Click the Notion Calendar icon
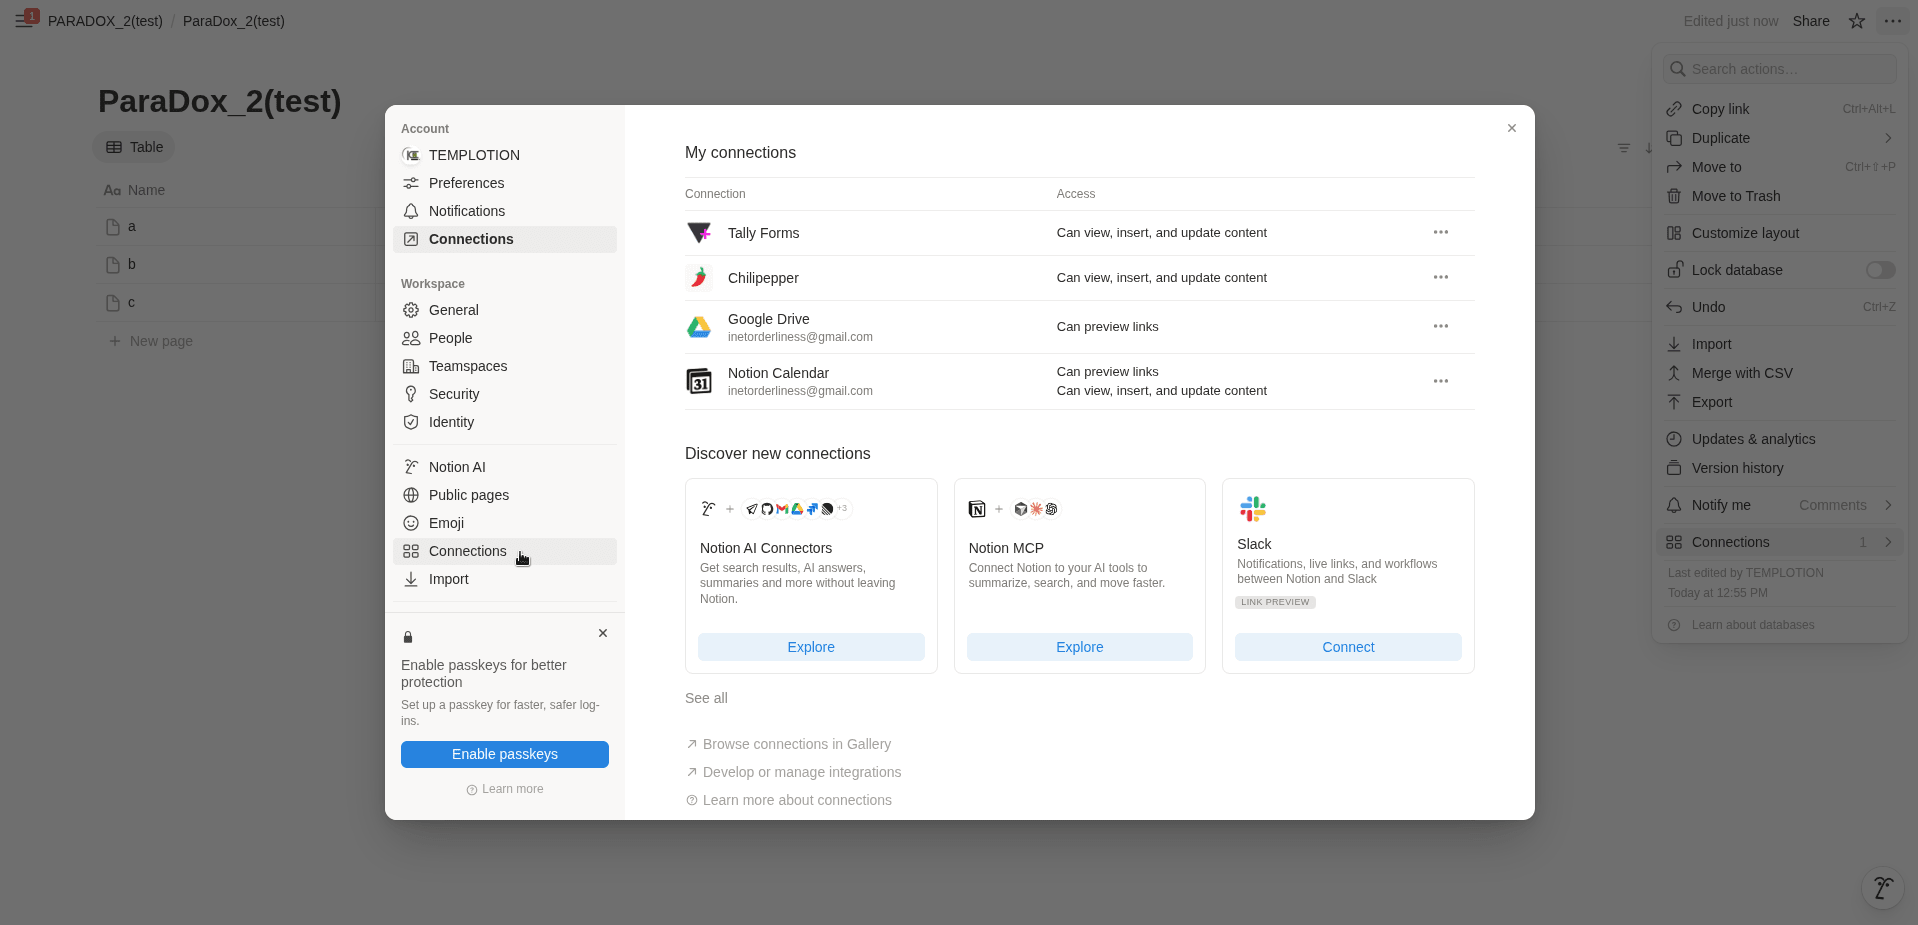 tap(699, 381)
